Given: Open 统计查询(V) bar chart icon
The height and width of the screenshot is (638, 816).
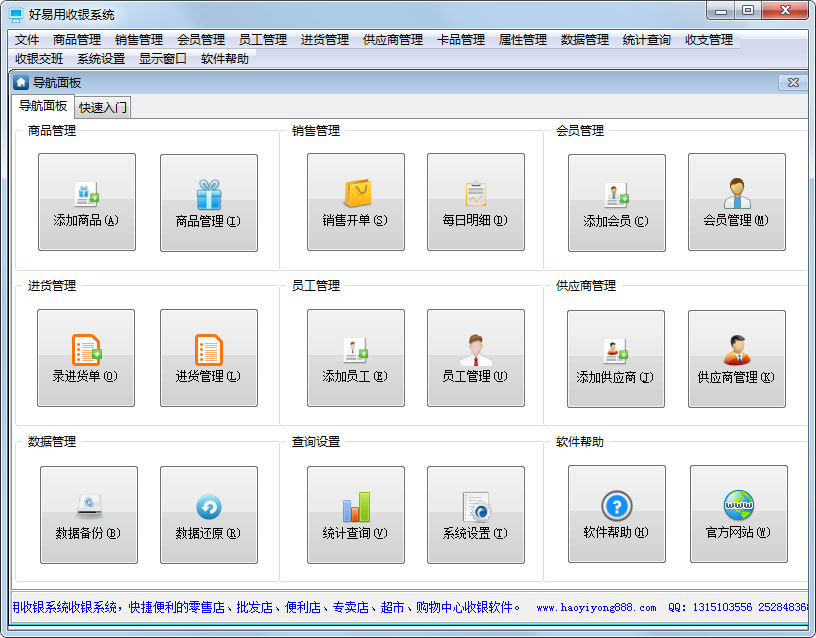Looking at the screenshot, I should pos(355,515).
